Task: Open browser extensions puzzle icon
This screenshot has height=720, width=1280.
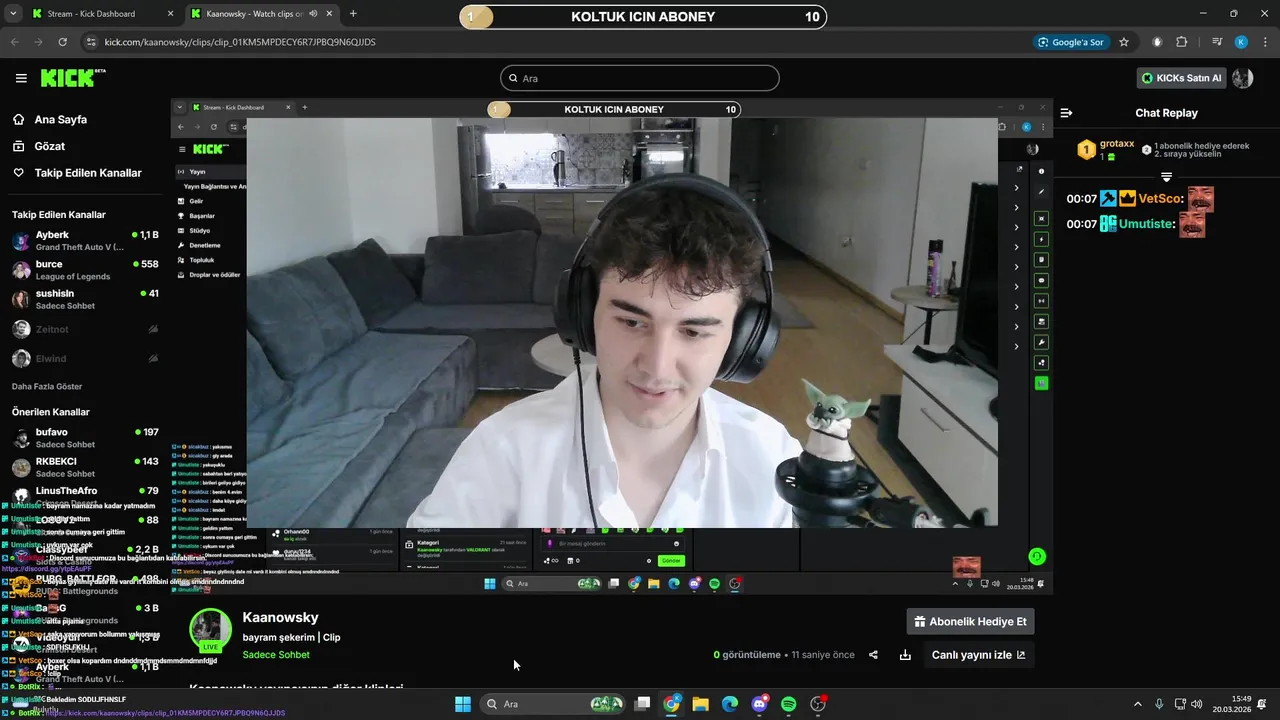Action: click(1182, 42)
